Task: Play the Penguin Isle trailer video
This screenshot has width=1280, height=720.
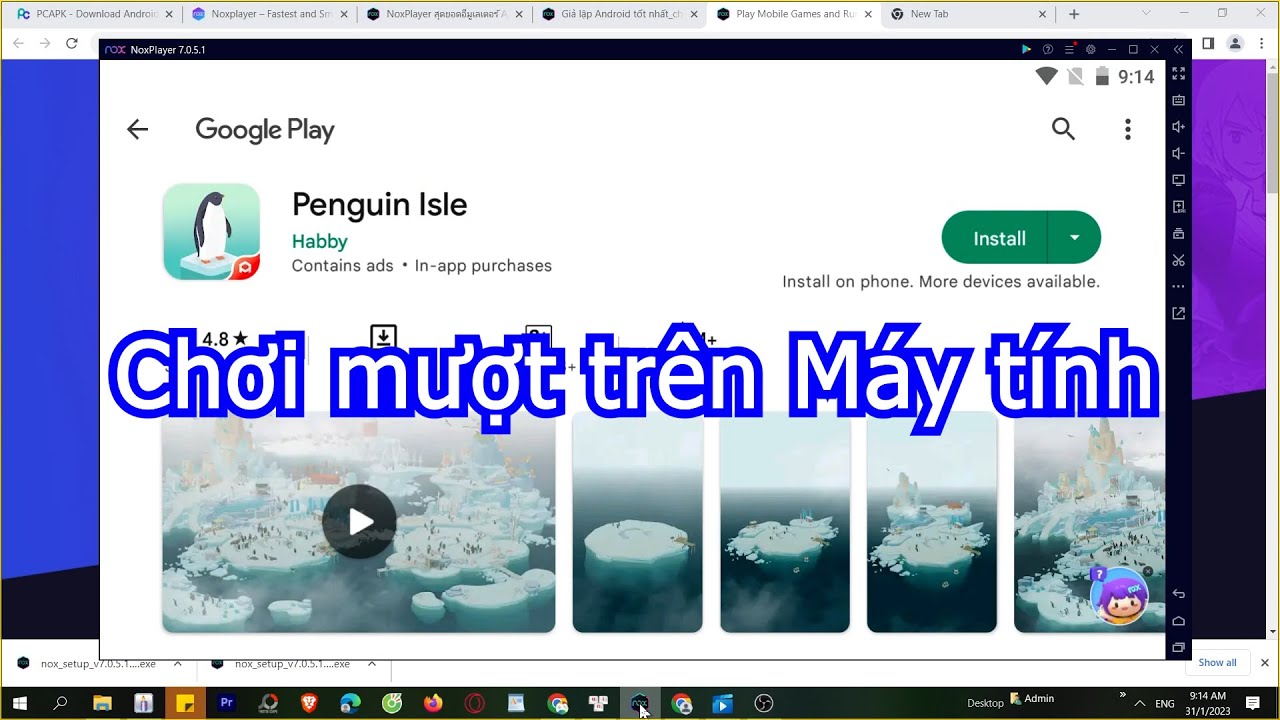Action: point(359,522)
